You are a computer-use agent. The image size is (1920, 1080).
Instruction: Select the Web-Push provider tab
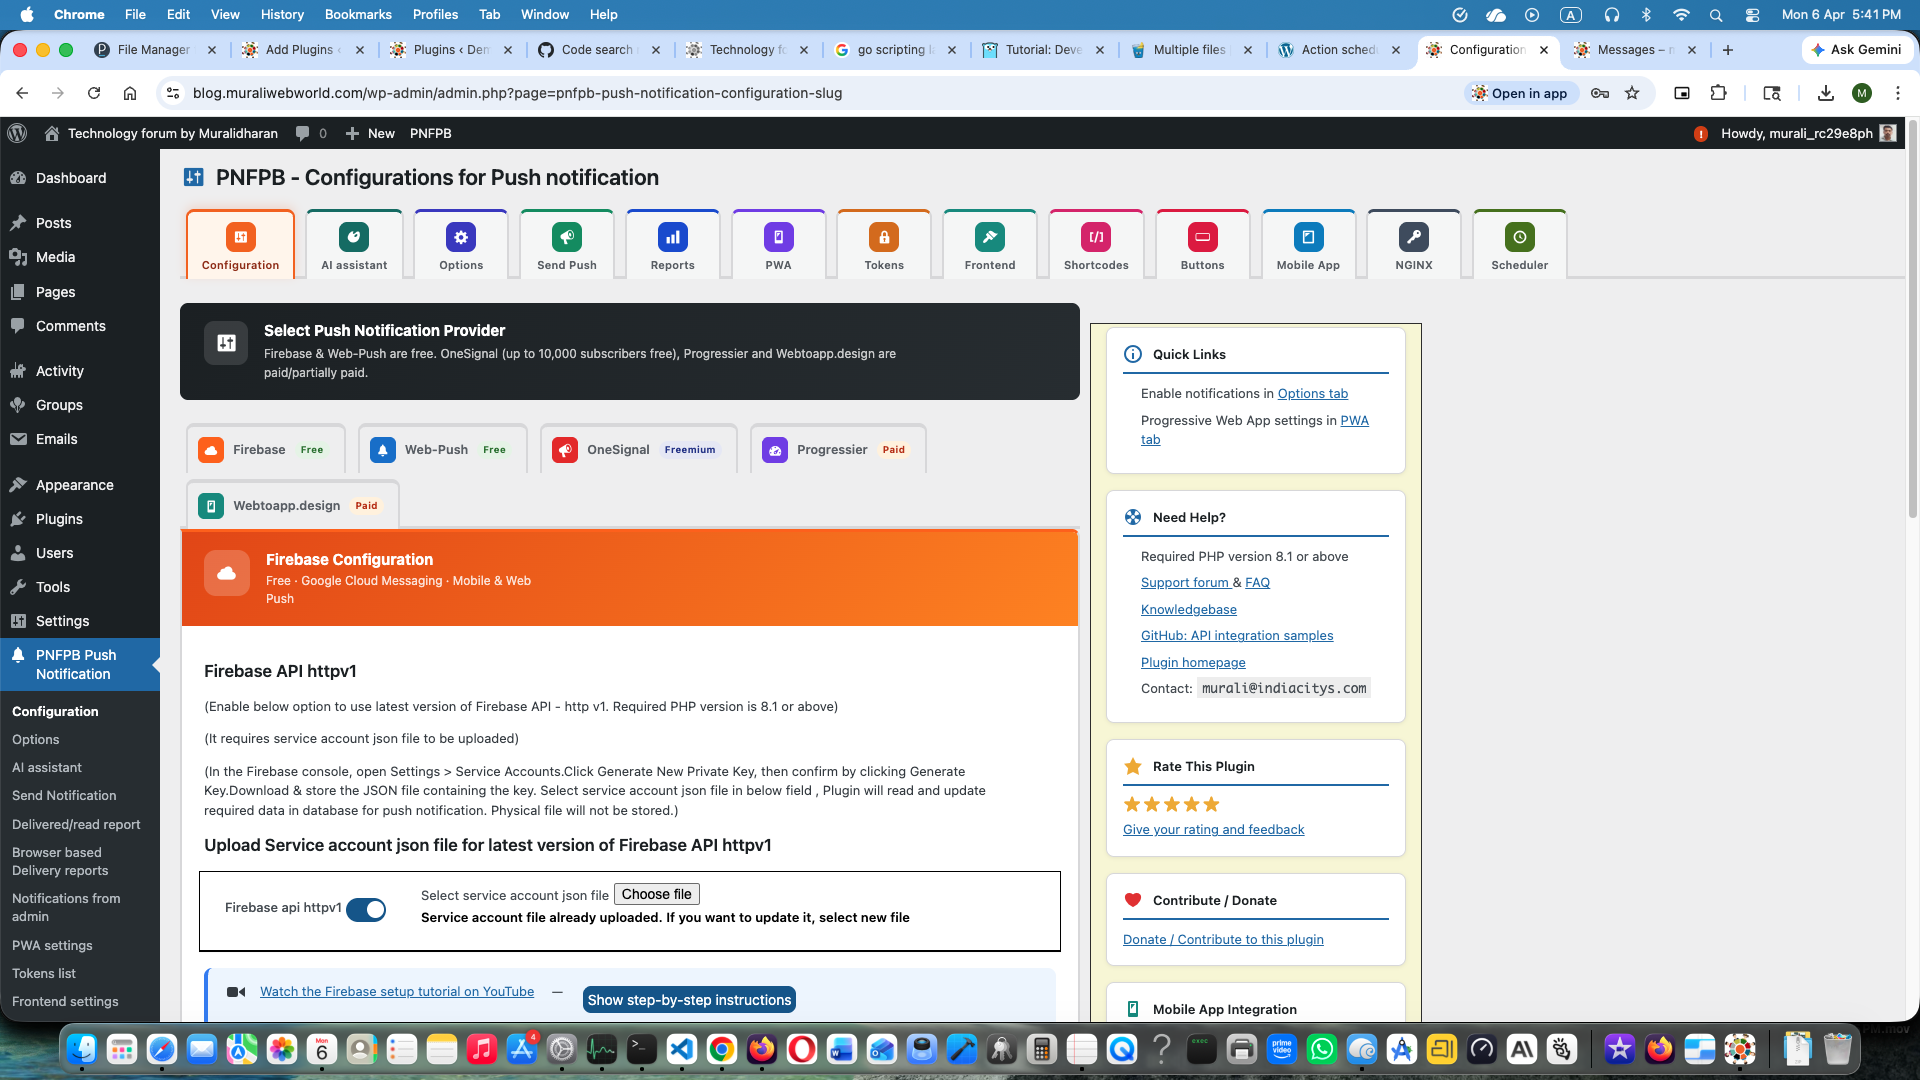click(442, 450)
